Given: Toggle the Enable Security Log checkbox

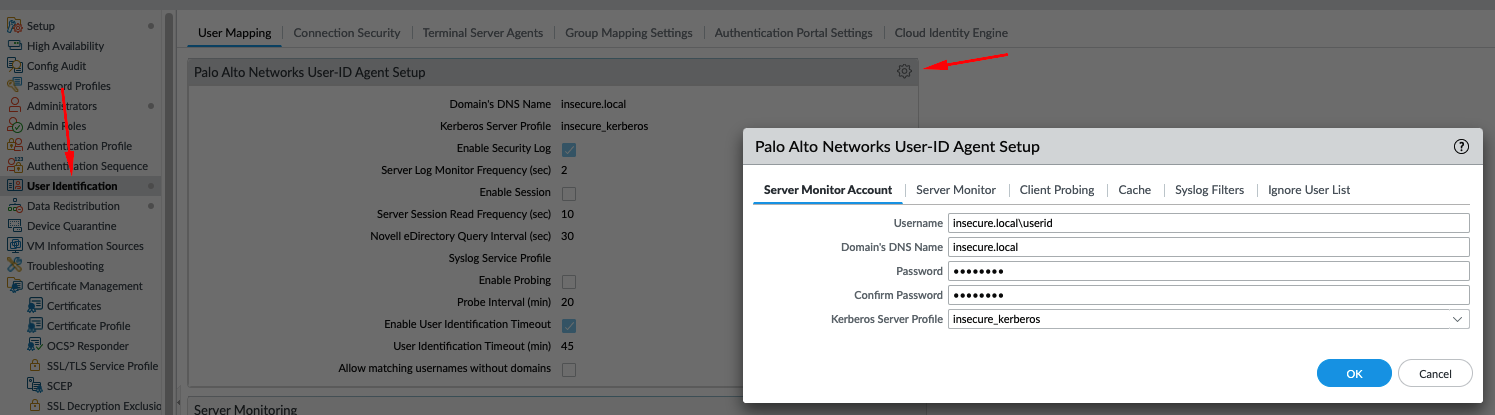Looking at the screenshot, I should point(569,149).
